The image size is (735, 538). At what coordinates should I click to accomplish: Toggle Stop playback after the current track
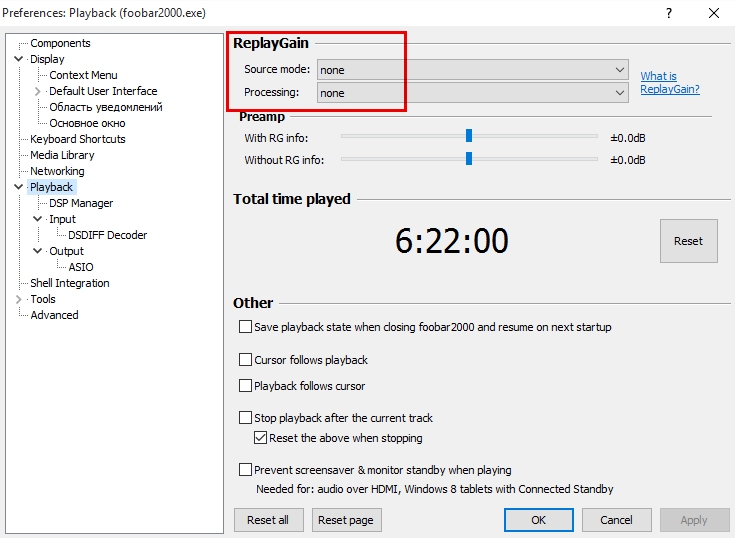246,418
